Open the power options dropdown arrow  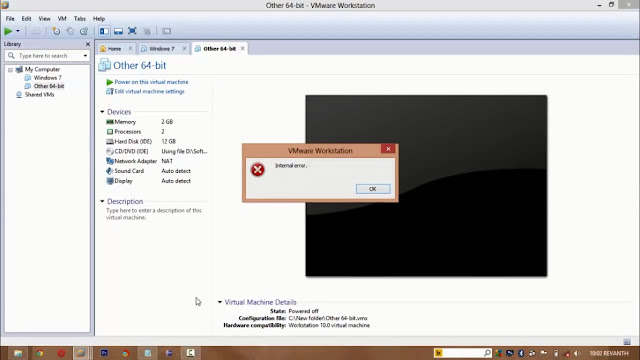click(18, 31)
